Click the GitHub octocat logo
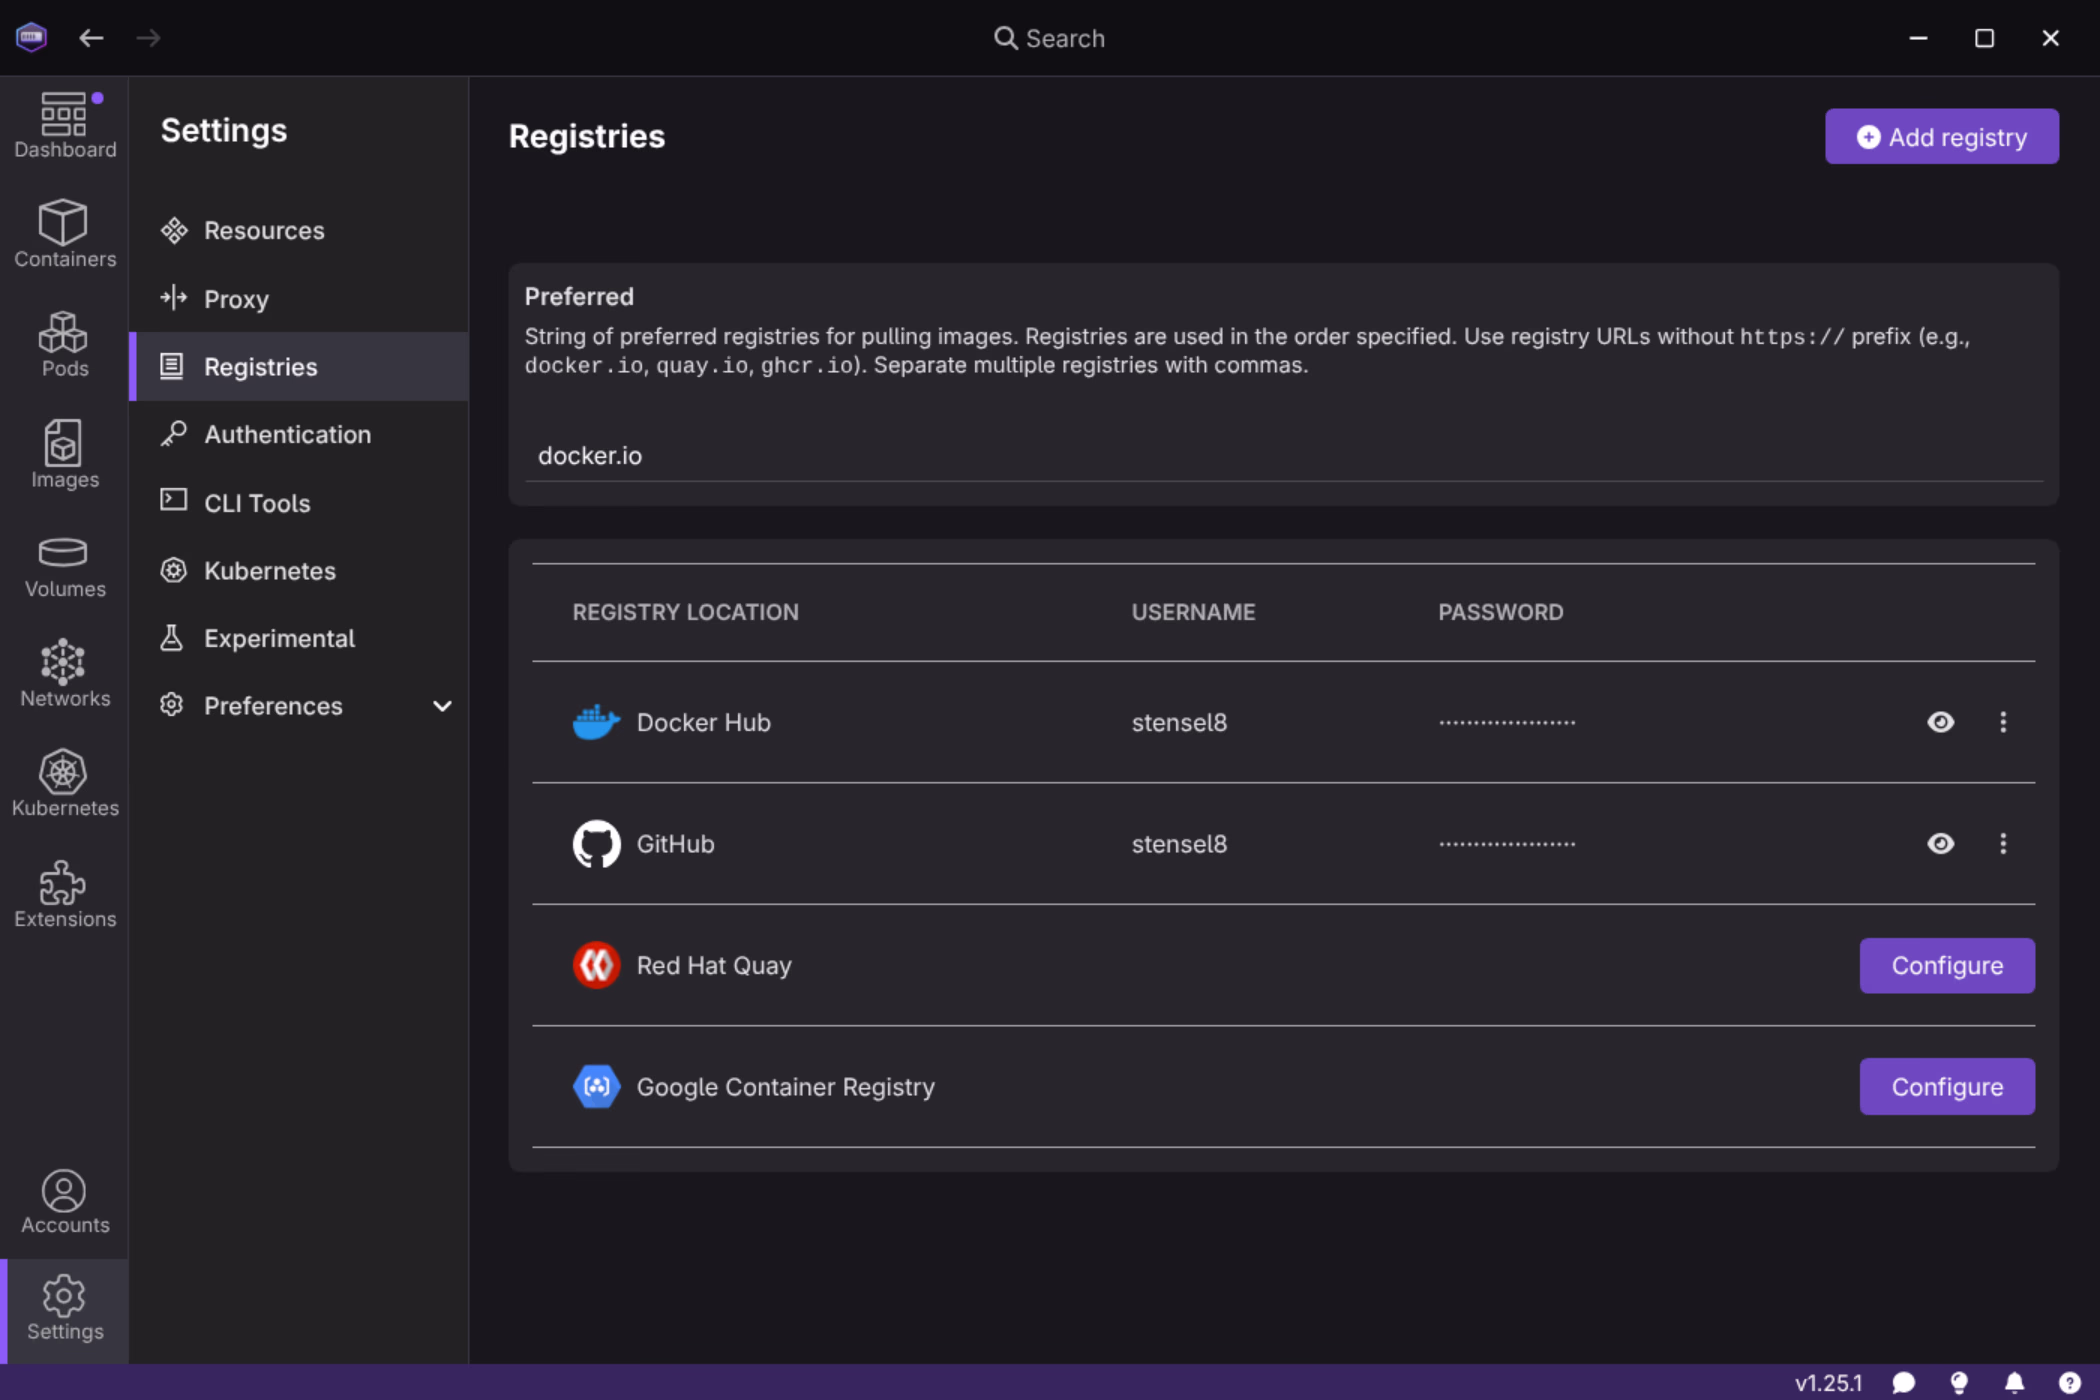The height and width of the screenshot is (1400, 2100). (596, 844)
